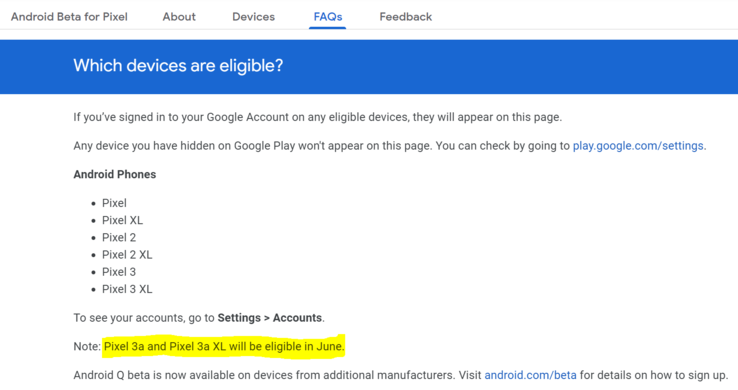Click the bold 'Settings > Accounts' text
This screenshot has height=390, width=738.
270,318
